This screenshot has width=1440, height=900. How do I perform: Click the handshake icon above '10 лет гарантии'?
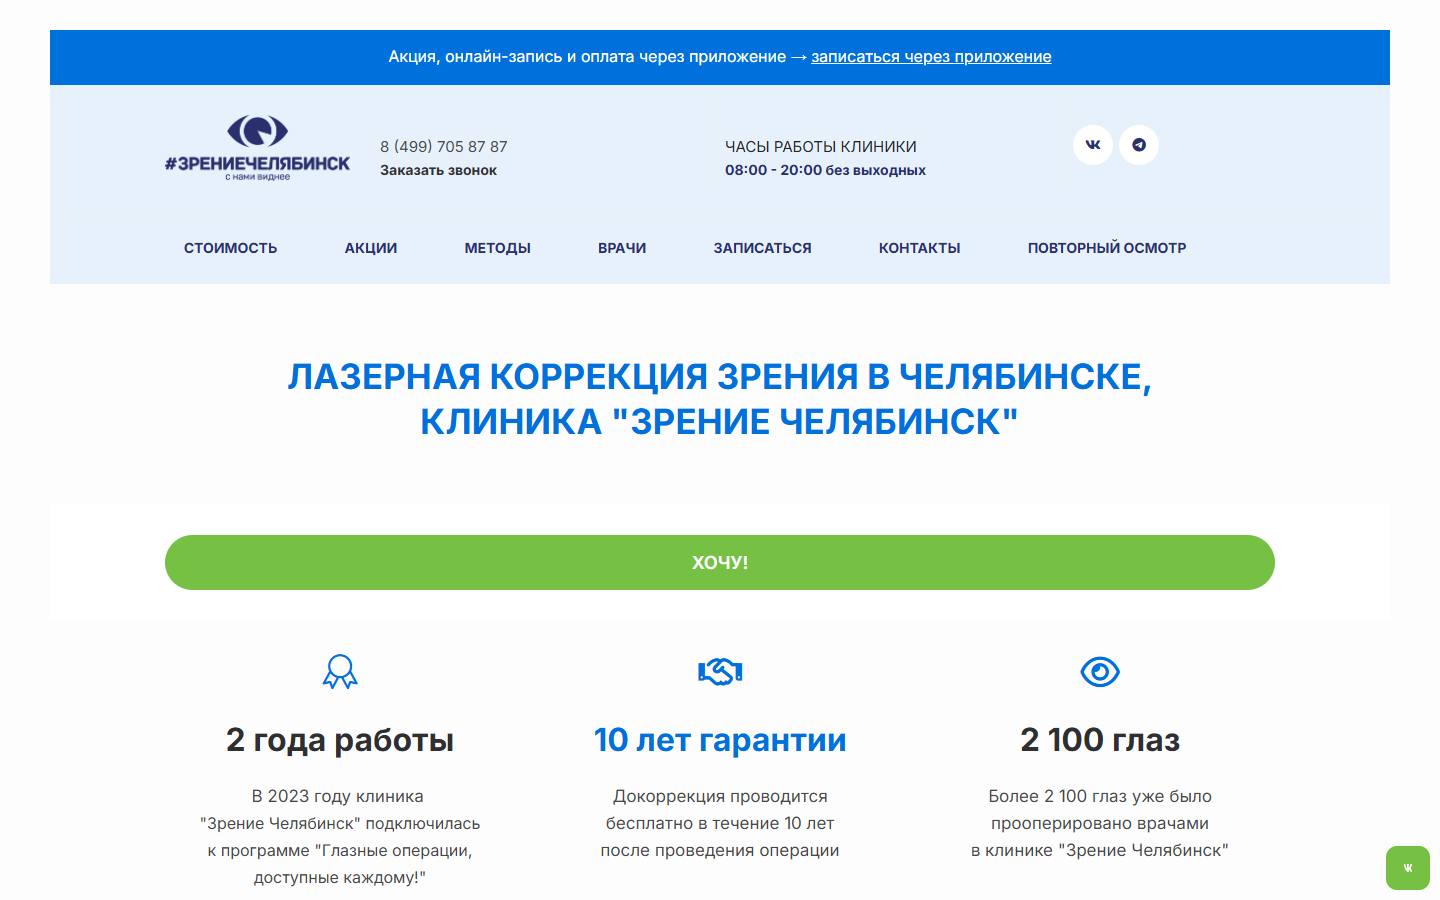pyautogui.click(x=720, y=672)
